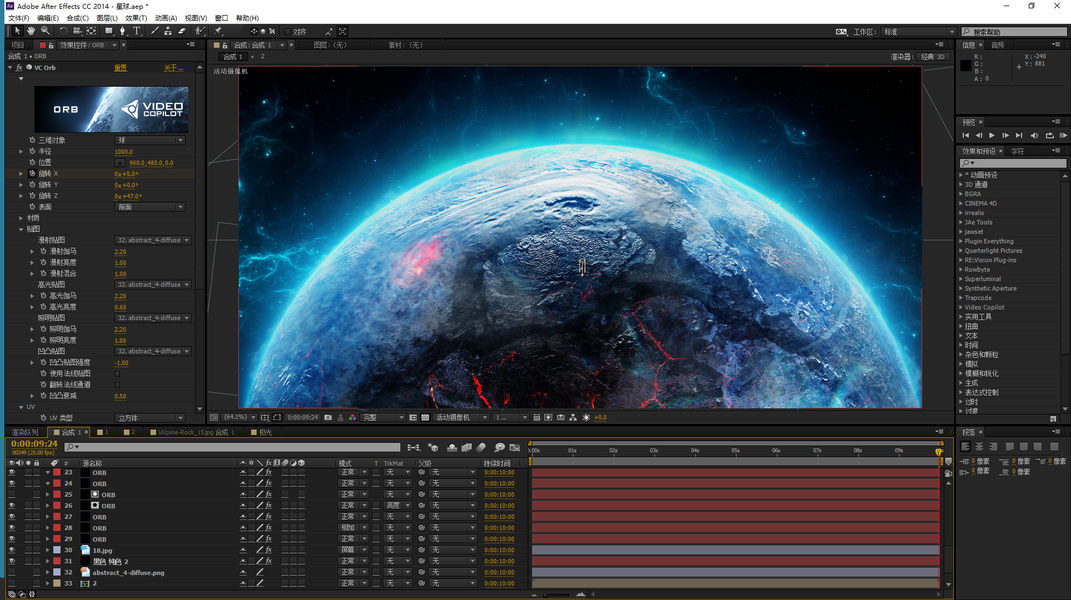Select the Hand tool
1071x600 pixels.
click(x=31, y=31)
